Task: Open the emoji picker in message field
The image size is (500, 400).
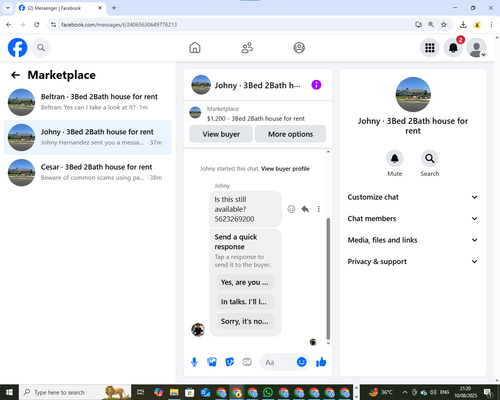Action: click(301, 362)
